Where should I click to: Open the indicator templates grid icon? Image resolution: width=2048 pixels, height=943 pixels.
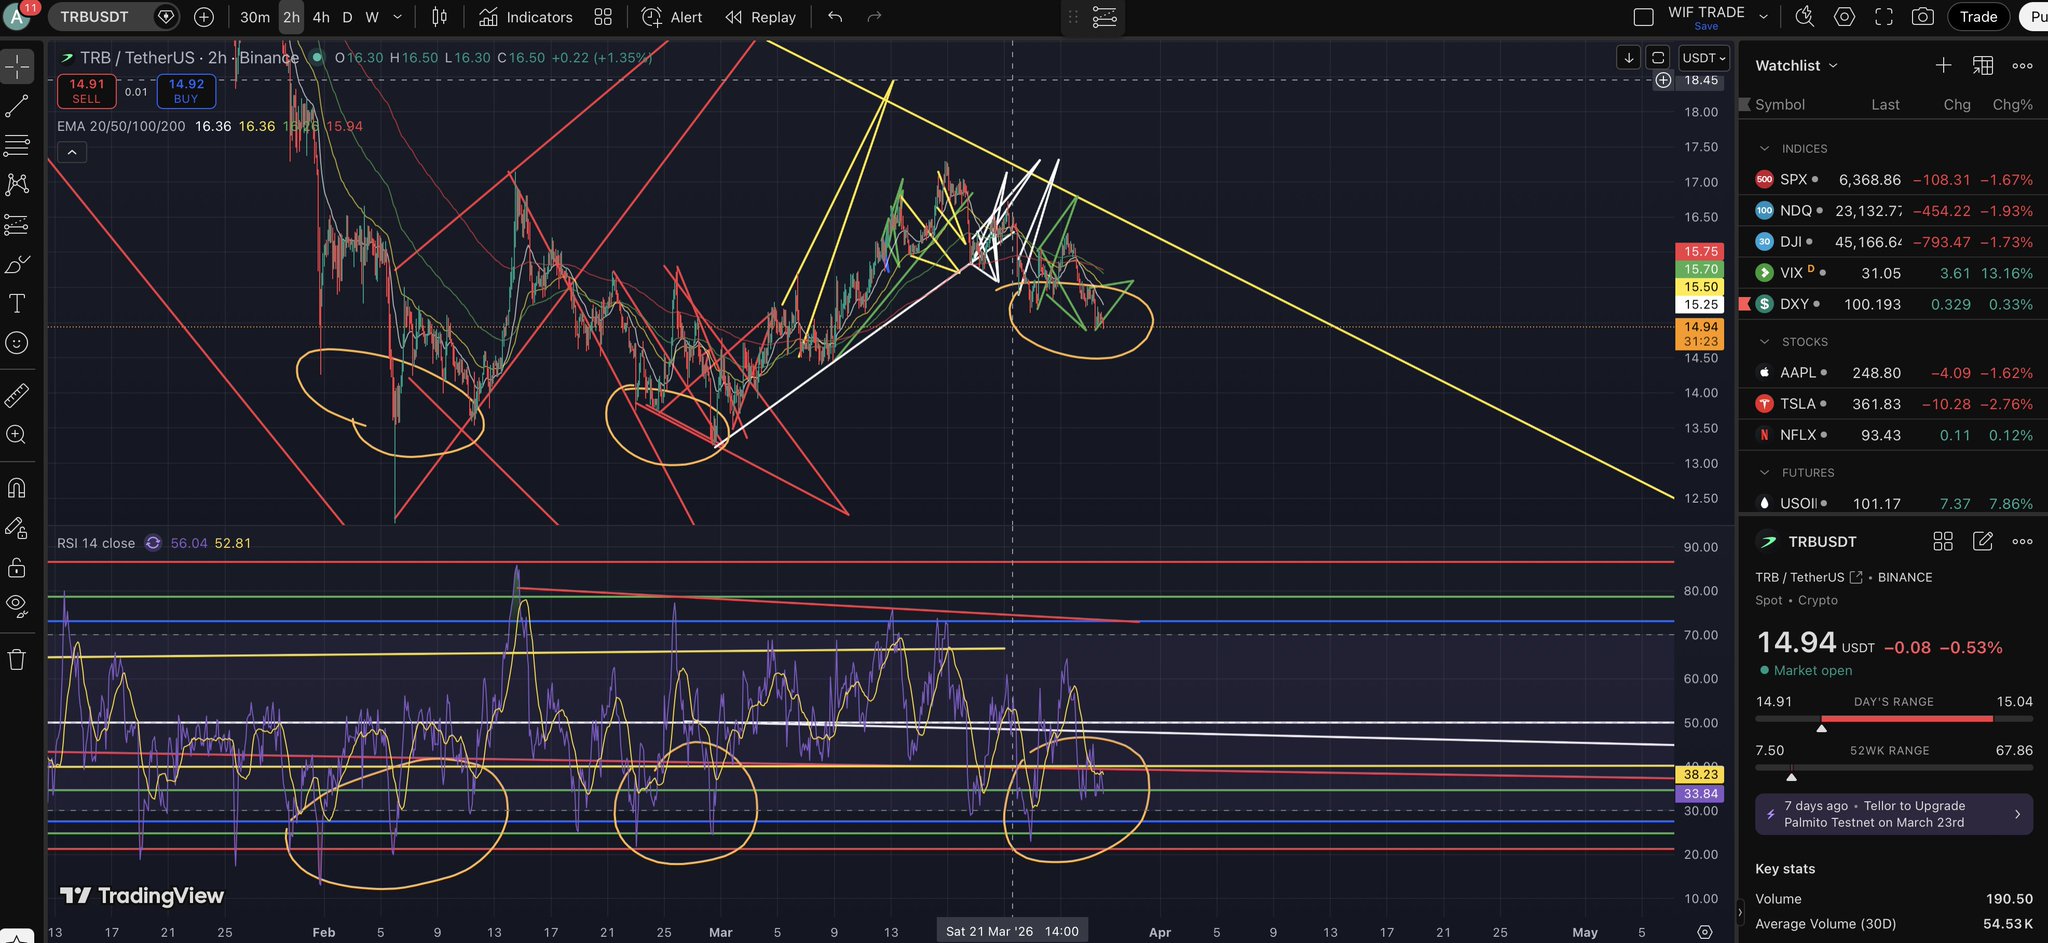tap(603, 17)
